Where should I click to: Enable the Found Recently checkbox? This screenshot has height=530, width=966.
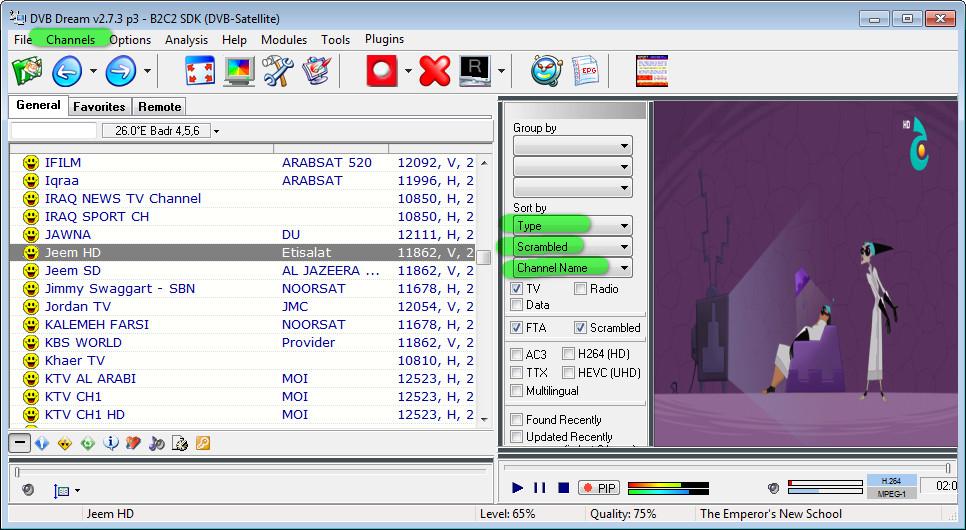click(516, 420)
